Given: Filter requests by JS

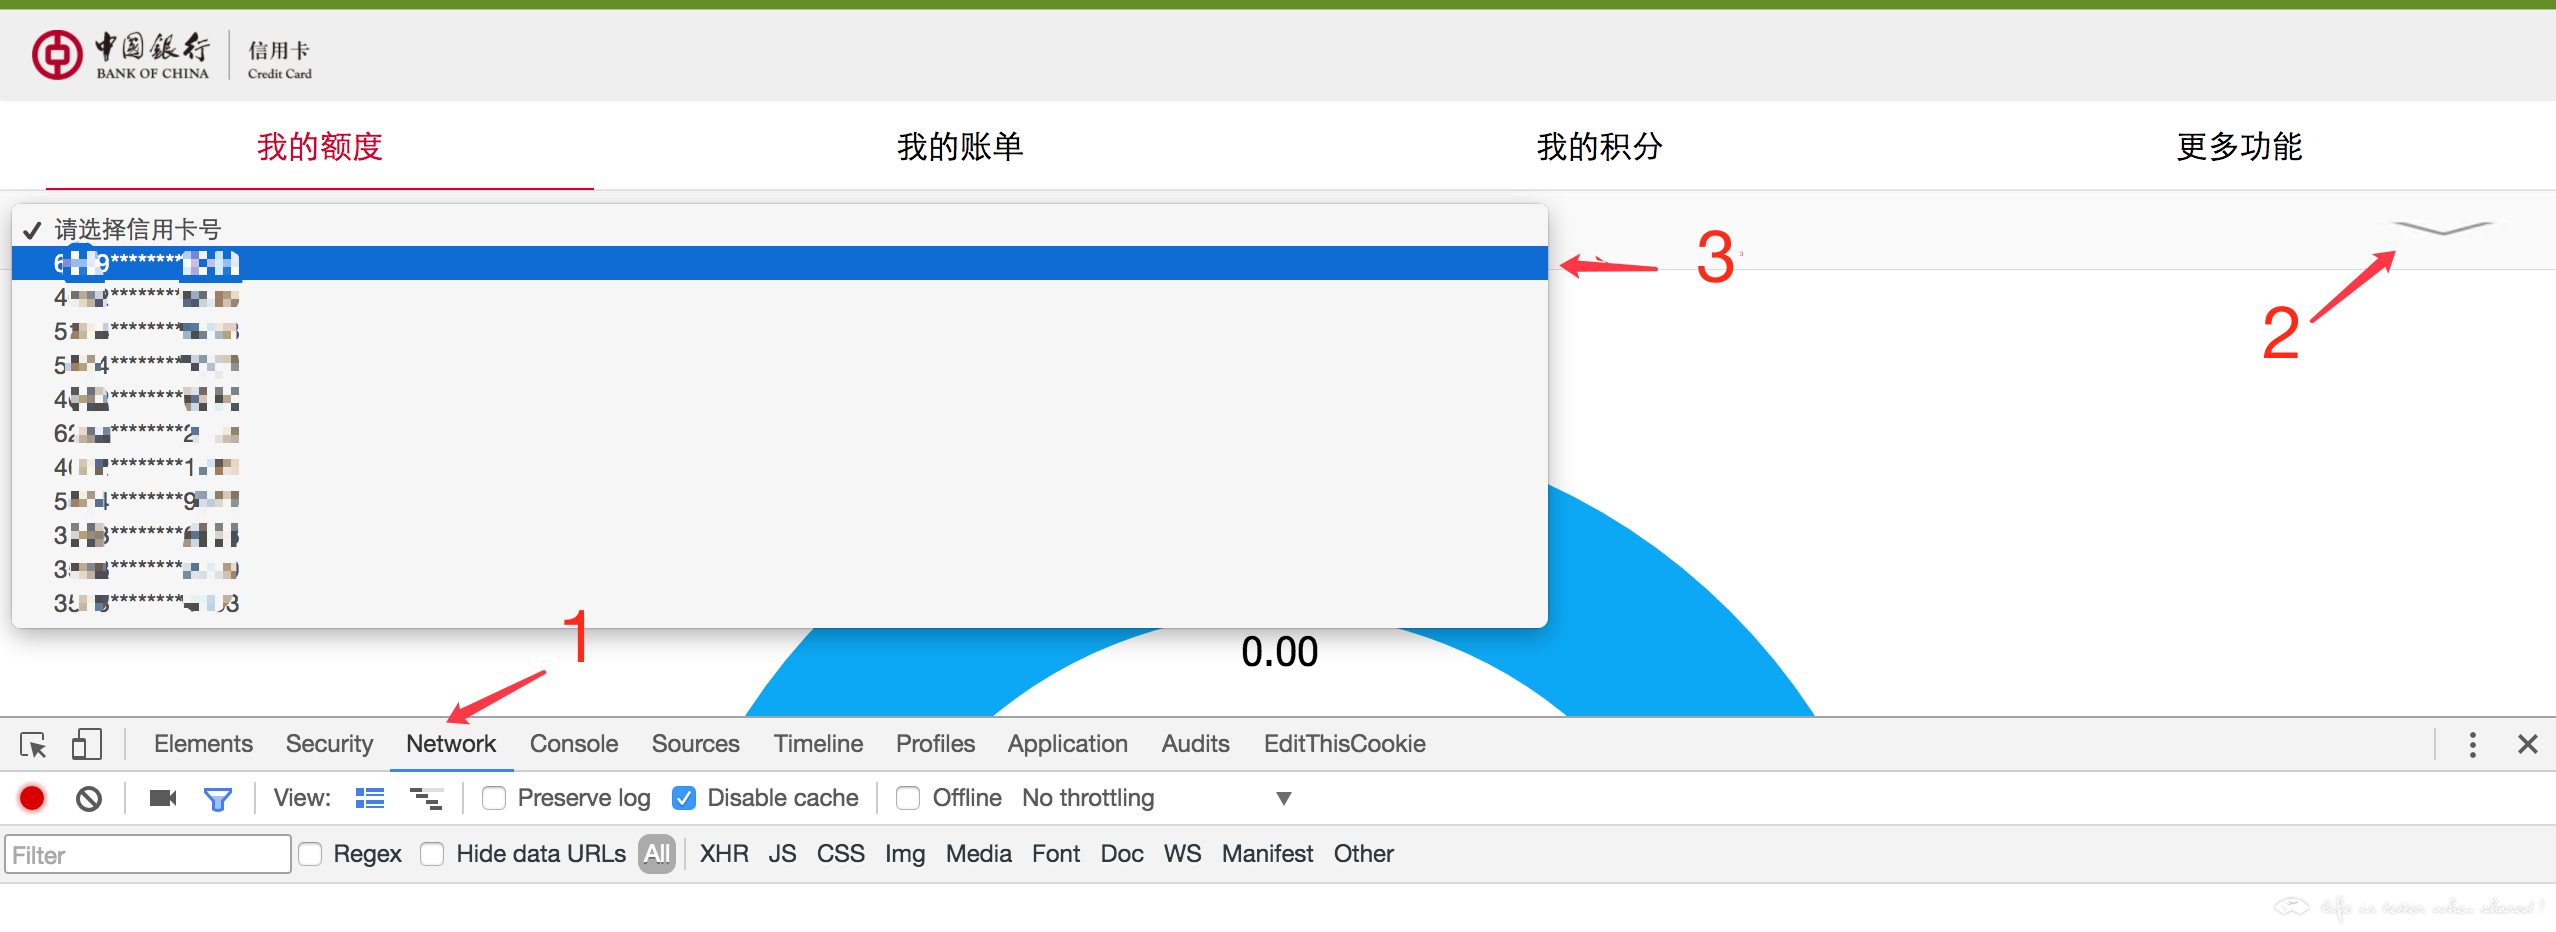Looking at the screenshot, I should point(783,854).
